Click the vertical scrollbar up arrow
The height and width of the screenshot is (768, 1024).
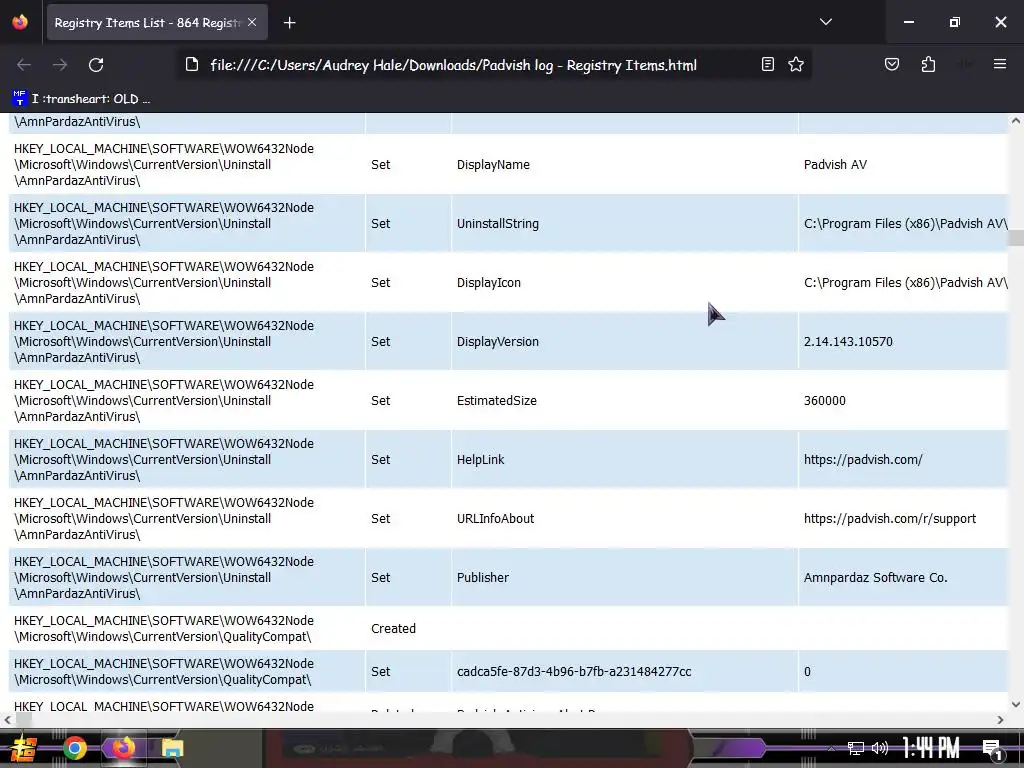click(x=1016, y=121)
